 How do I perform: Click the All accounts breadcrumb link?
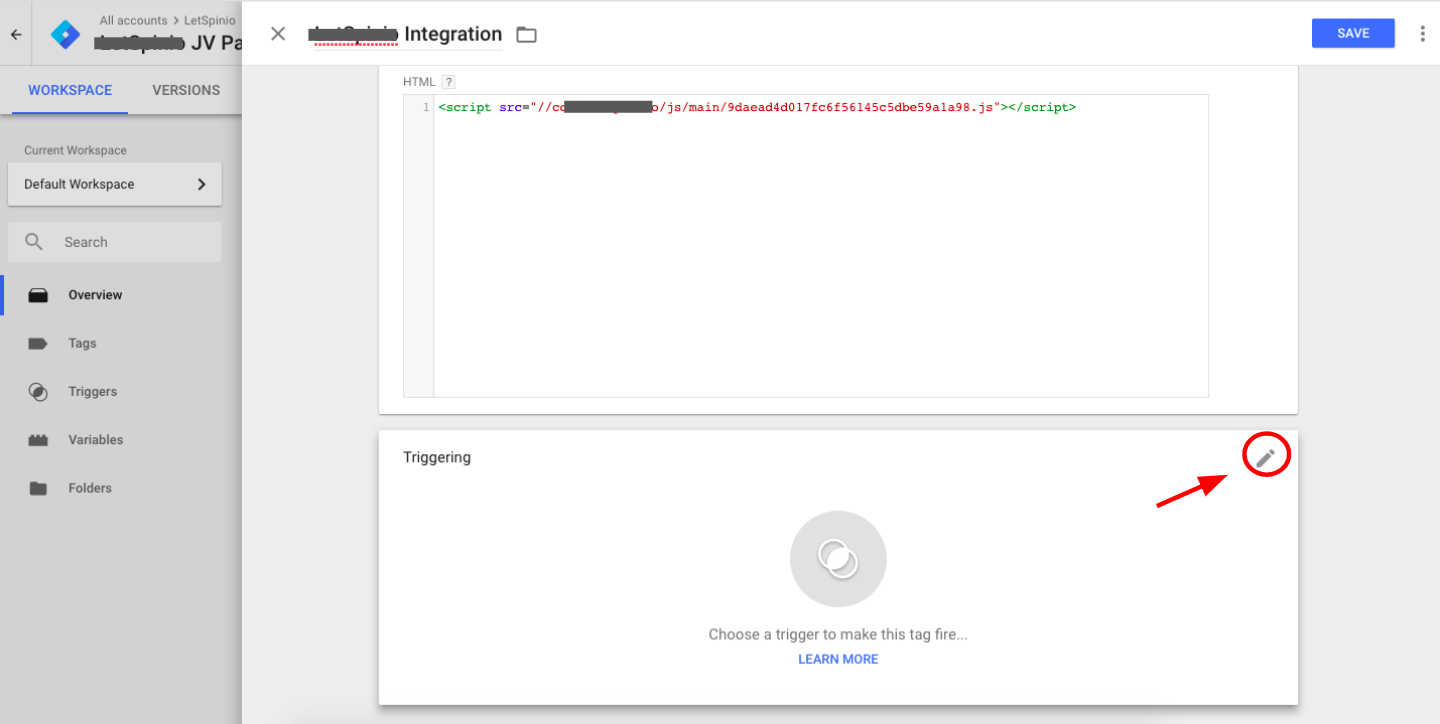tap(135, 20)
